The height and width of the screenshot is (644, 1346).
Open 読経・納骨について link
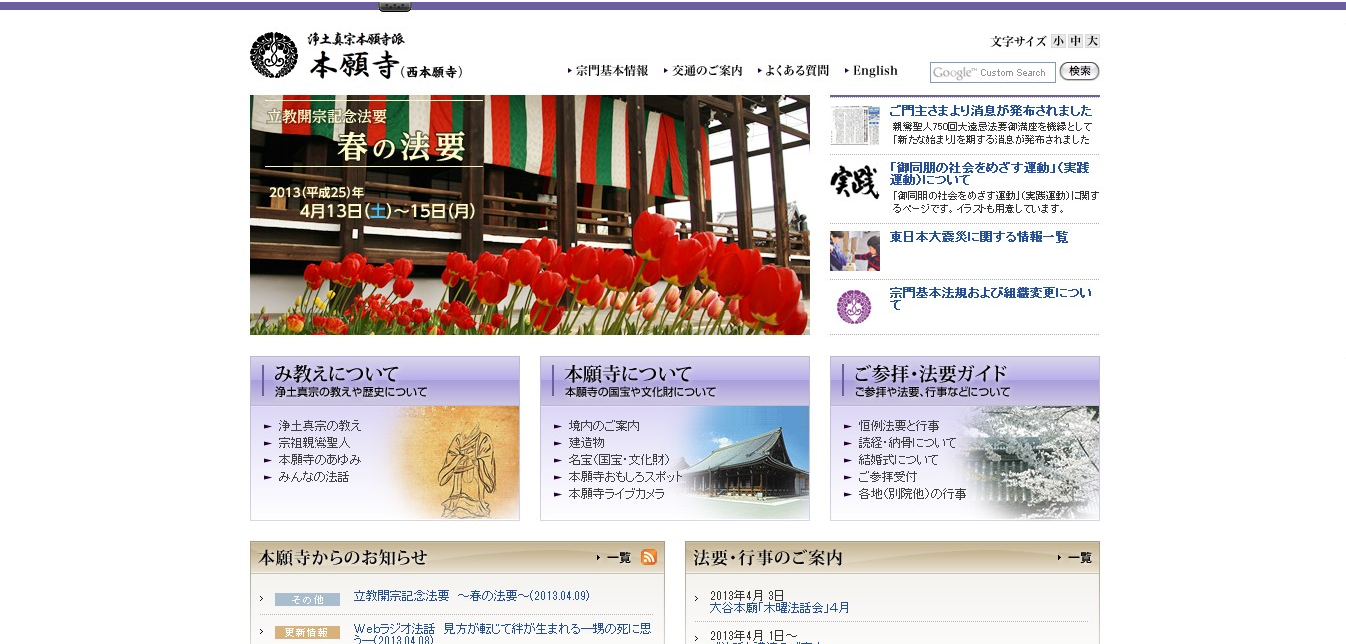pyautogui.click(x=907, y=443)
